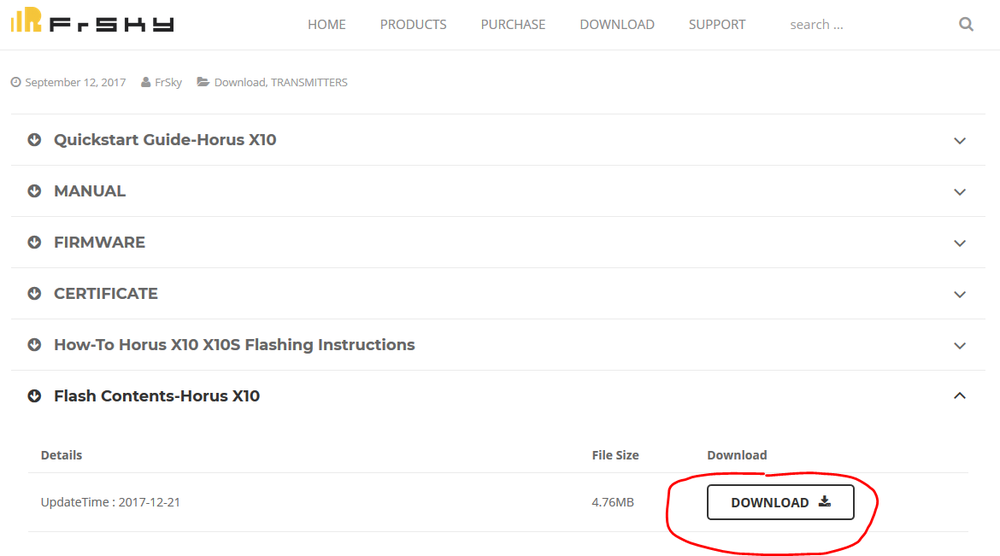Open the PRODUCTS menu
1000x556 pixels.
point(413,24)
